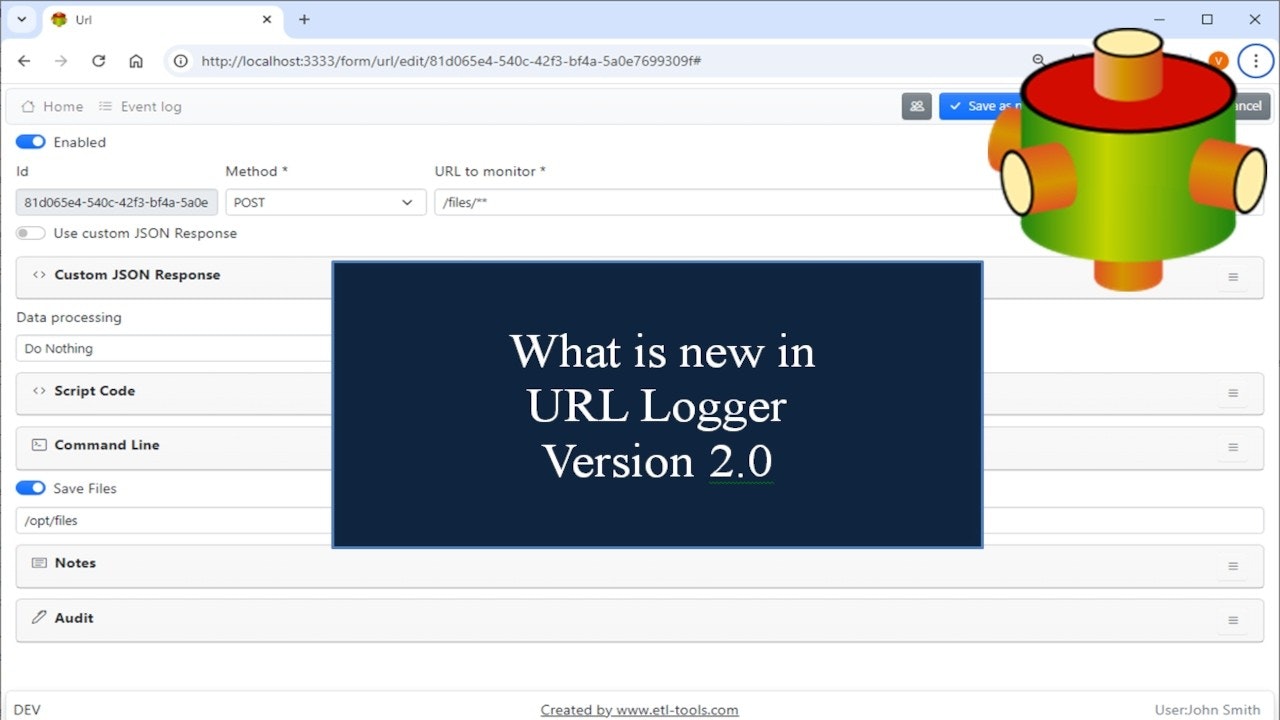Open Chrome three-dot menu
The height and width of the screenshot is (720, 1280).
tap(1256, 61)
